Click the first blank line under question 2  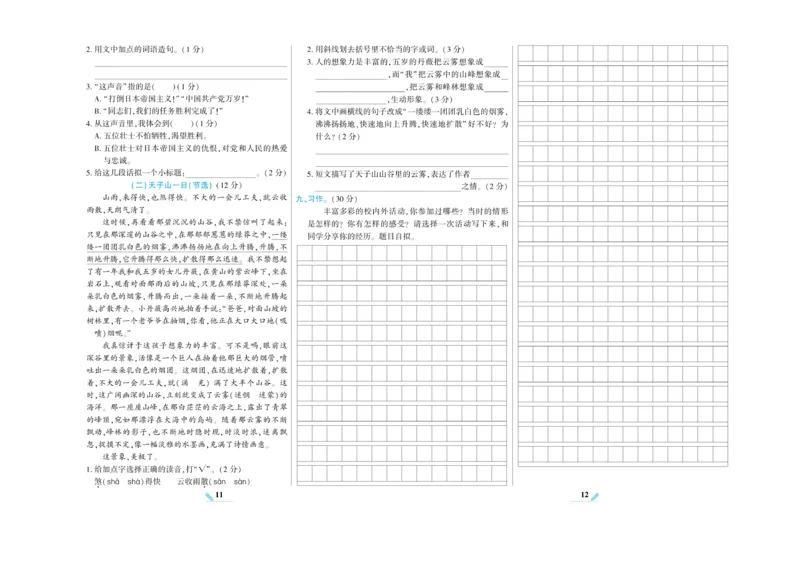(190, 67)
